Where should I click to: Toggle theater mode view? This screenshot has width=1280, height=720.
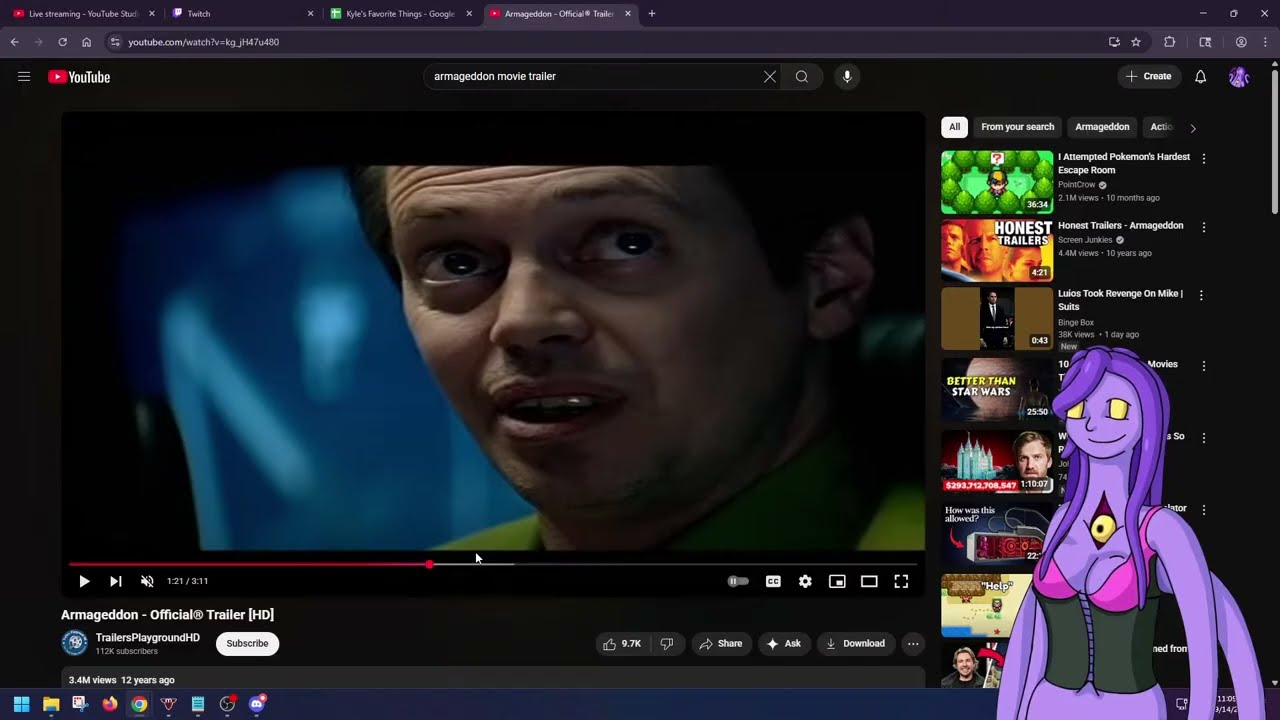pos(869,581)
